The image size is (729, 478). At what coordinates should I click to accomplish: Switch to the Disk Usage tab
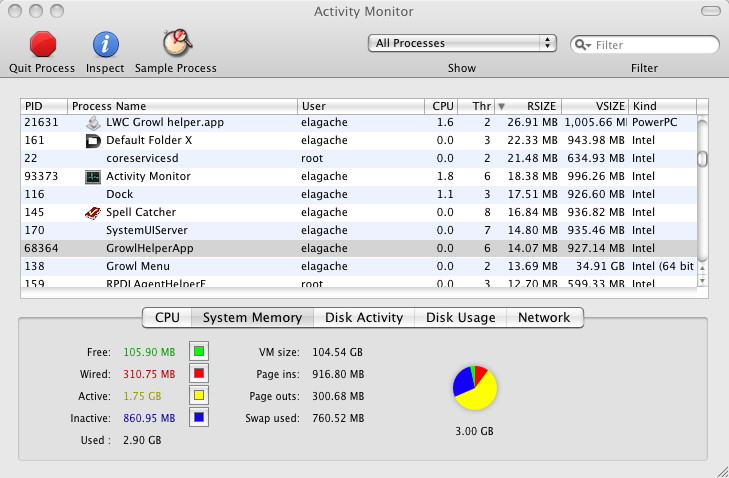point(461,318)
